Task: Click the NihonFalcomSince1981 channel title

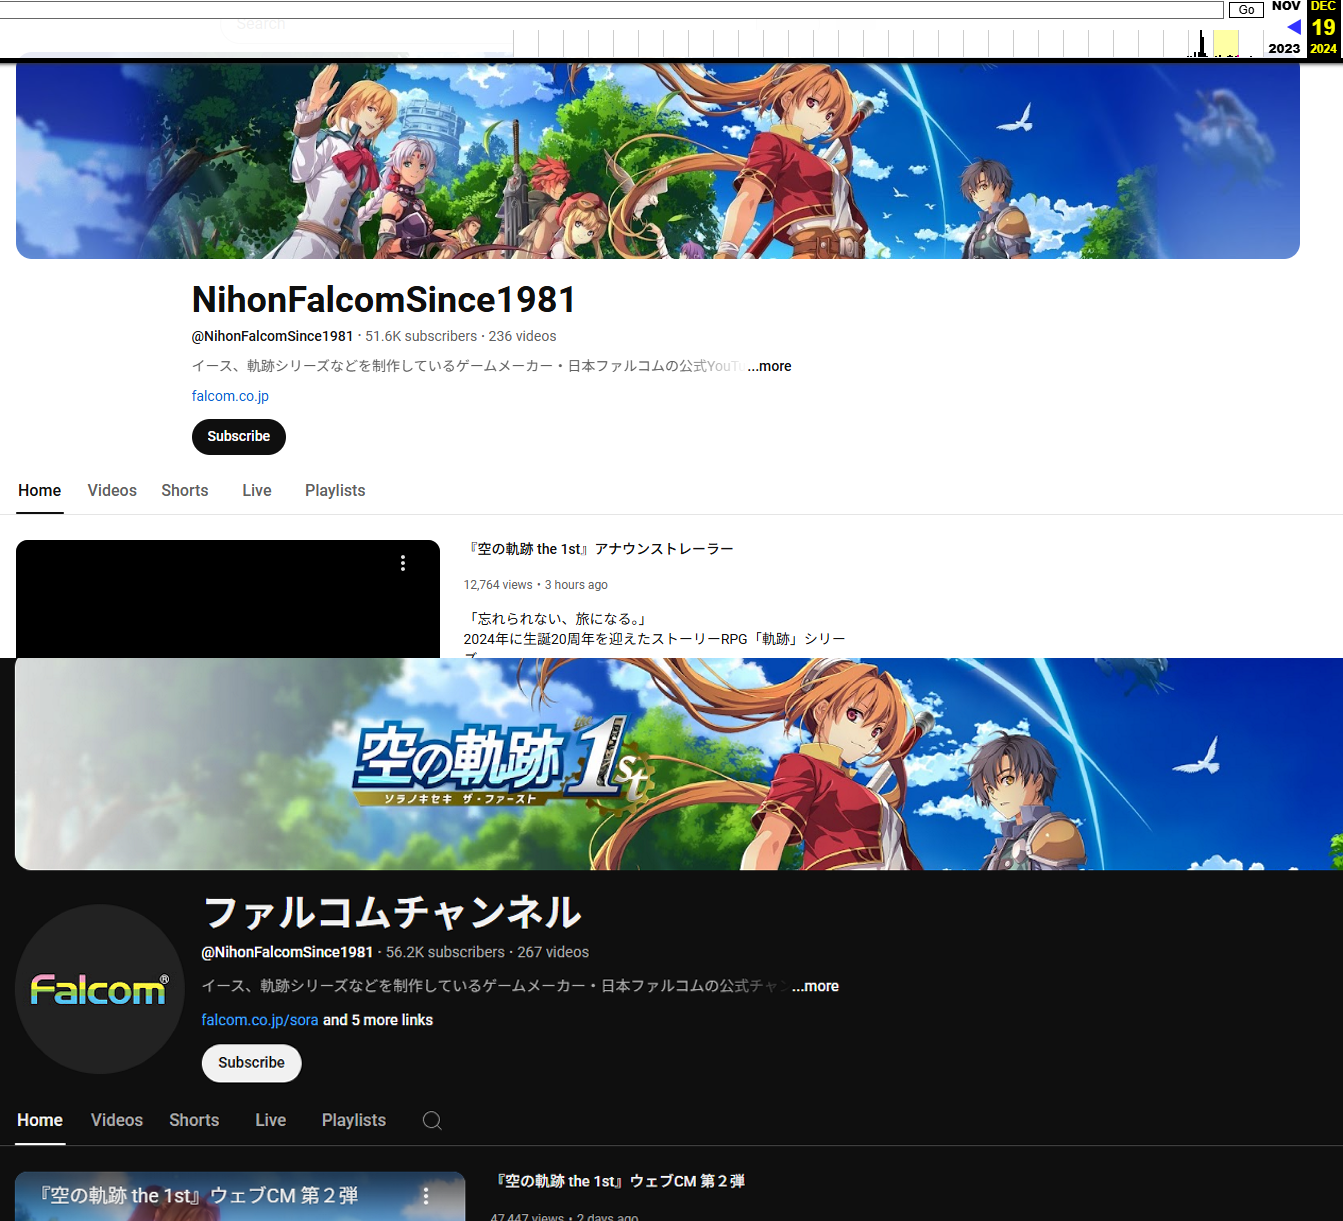Action: pyautogui.click(x=384, y=299)
